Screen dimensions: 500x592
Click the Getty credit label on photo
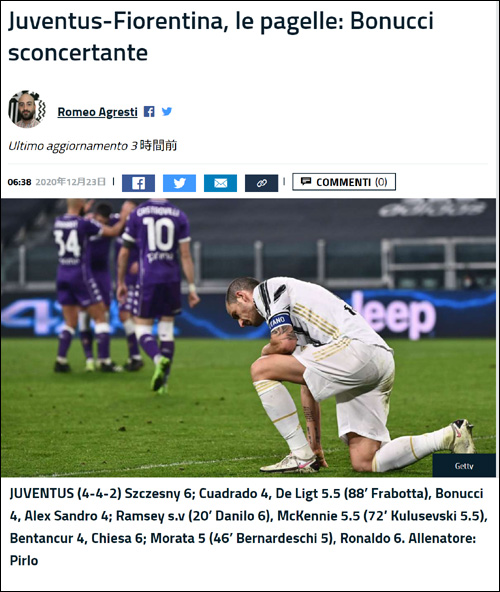pos(464,466)
